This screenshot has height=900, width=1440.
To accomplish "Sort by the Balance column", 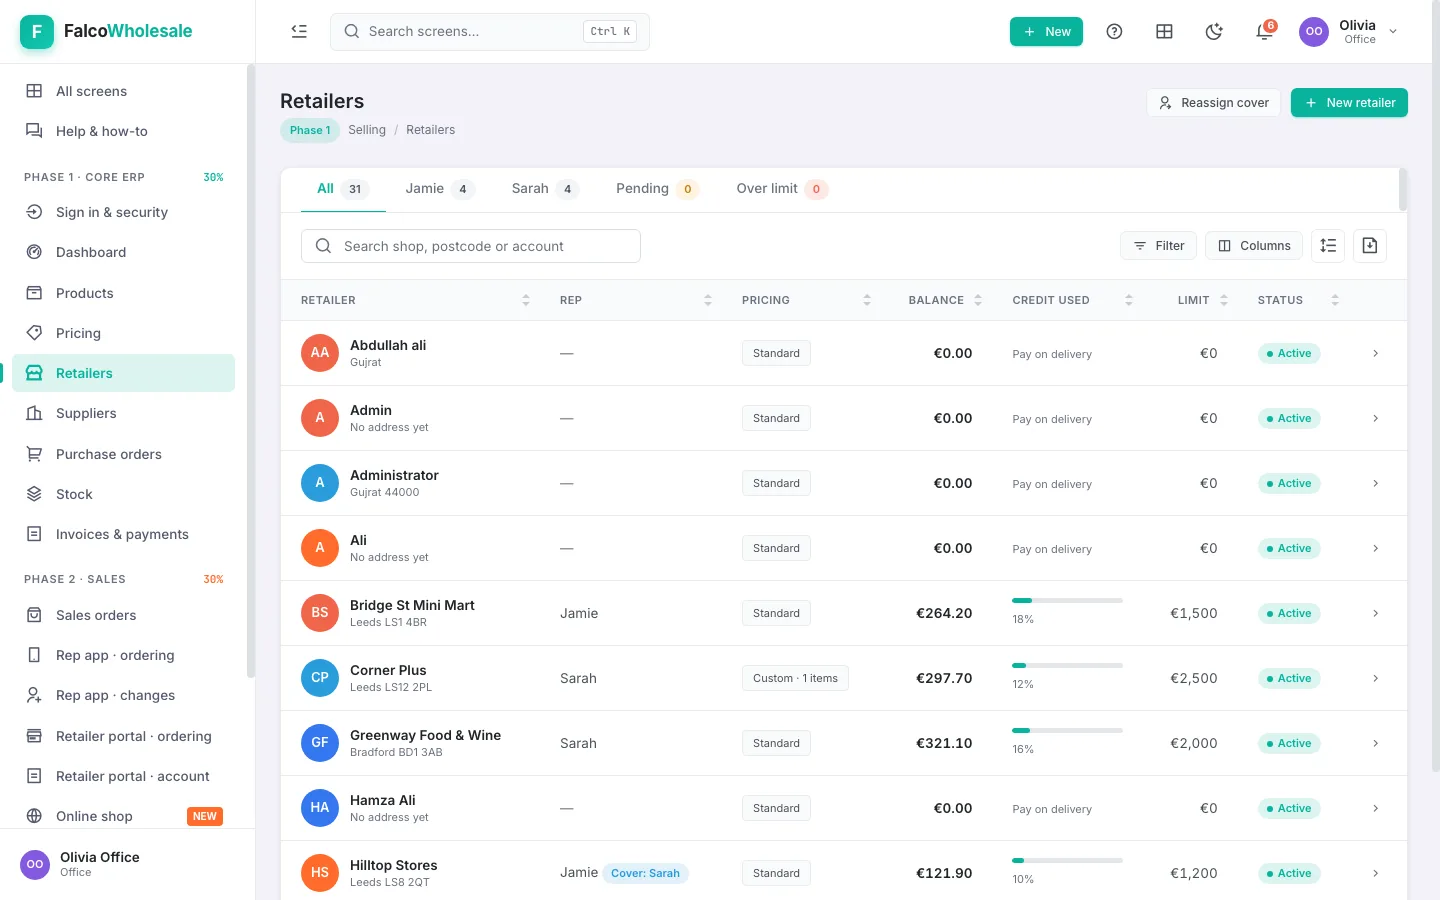I will 945,300.
